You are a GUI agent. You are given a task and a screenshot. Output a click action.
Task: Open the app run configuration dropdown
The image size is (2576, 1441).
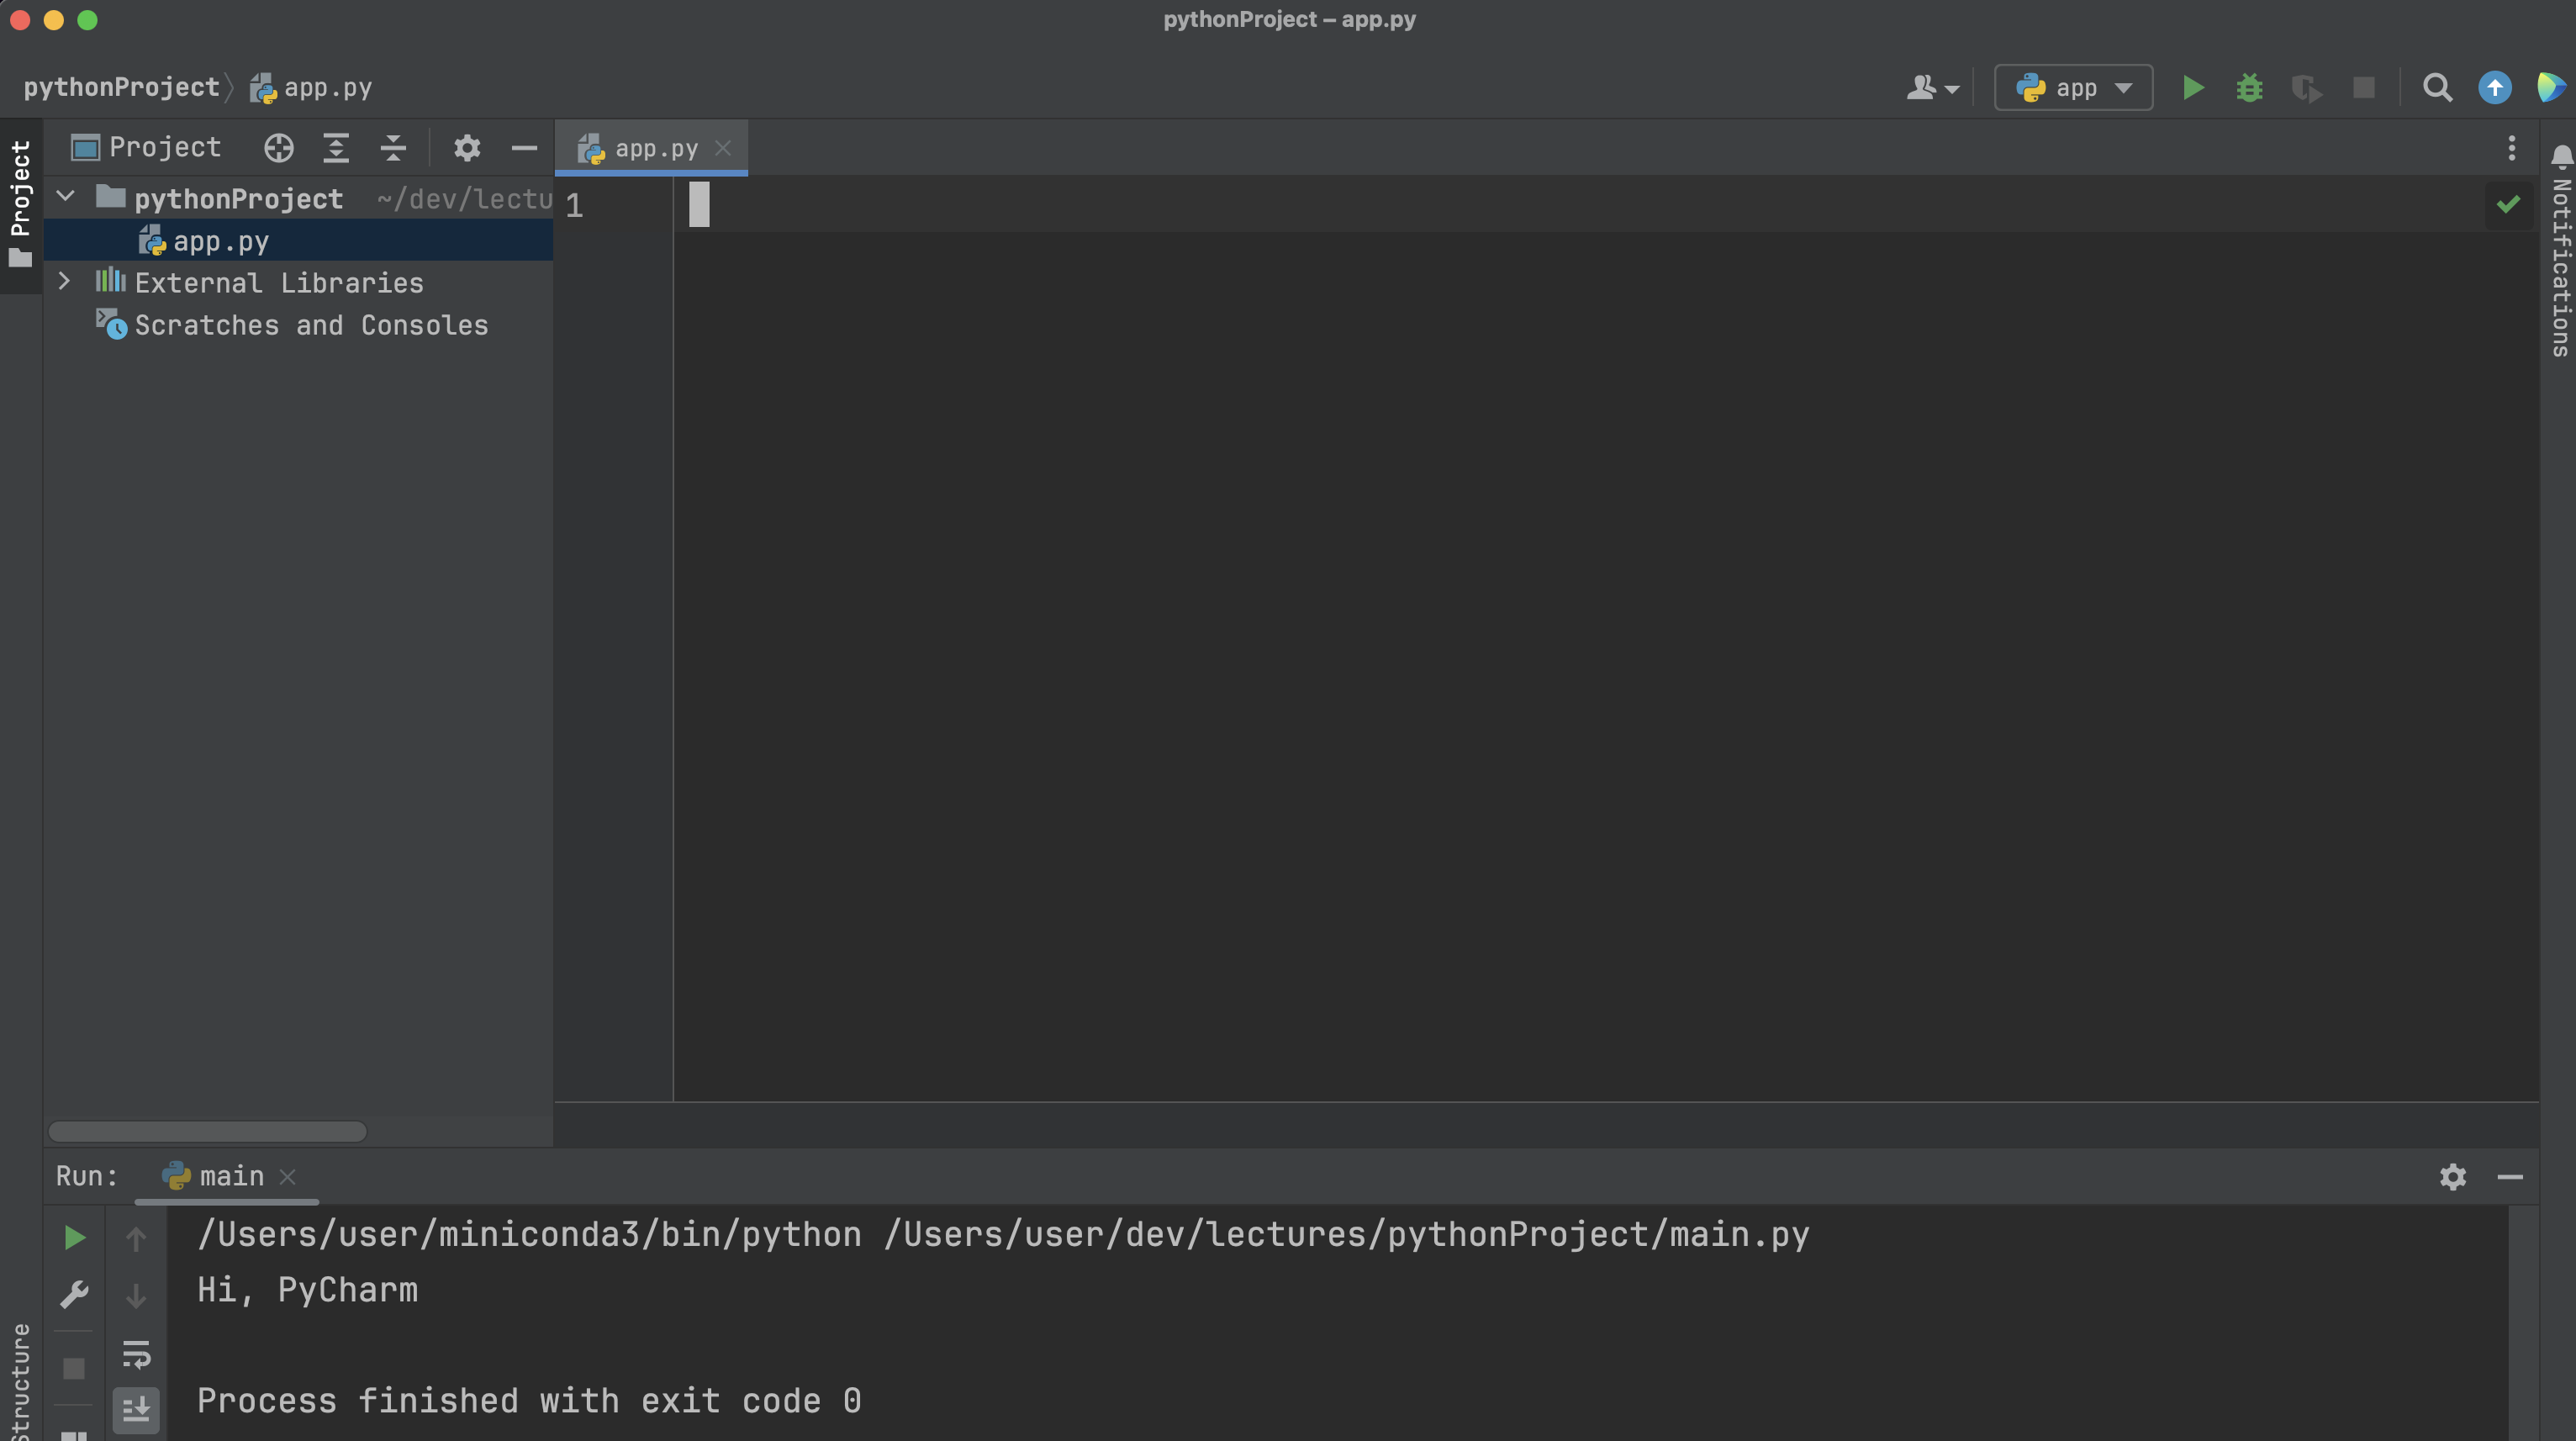pyautogui.click(x=2073, y=88)
